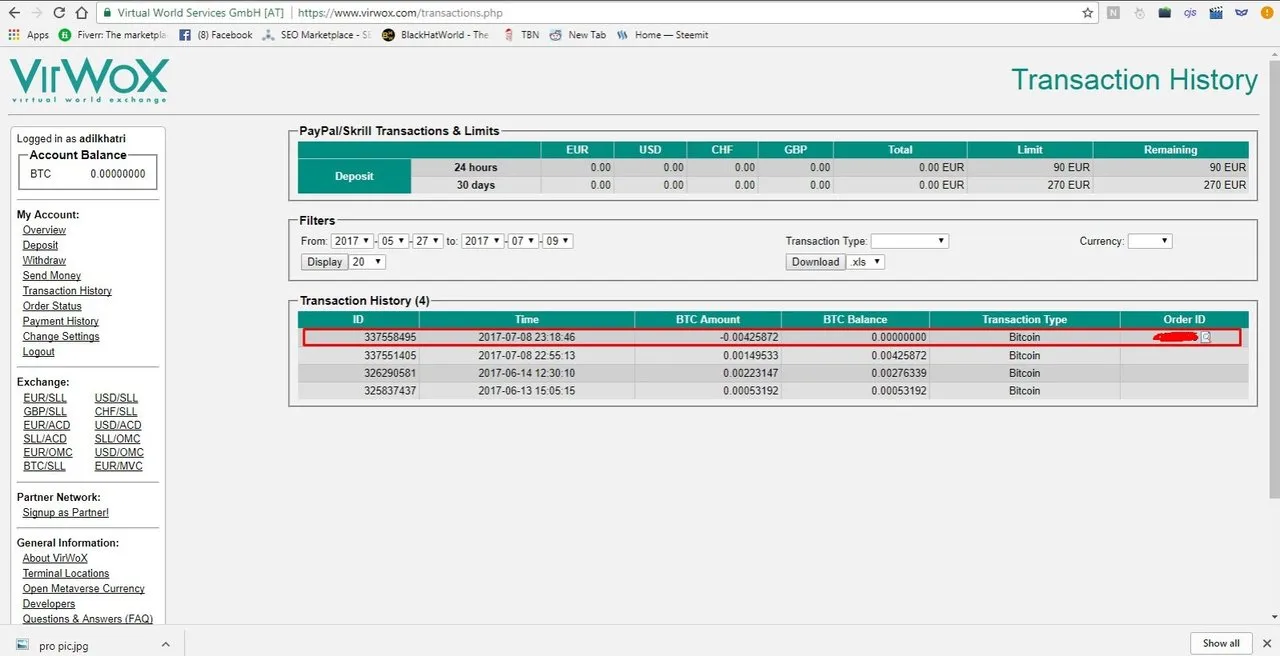Click the Download button

(x=815, y=262)
